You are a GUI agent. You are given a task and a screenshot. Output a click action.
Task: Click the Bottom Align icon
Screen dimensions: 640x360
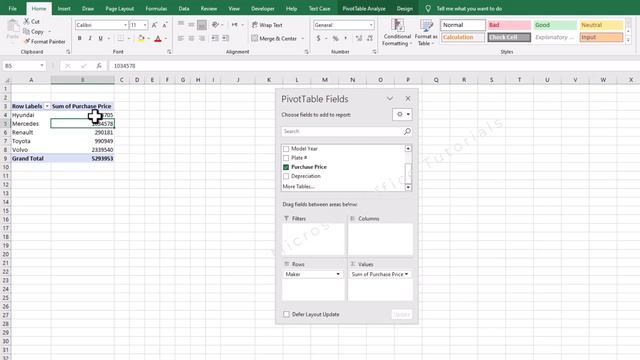point(202,25)
